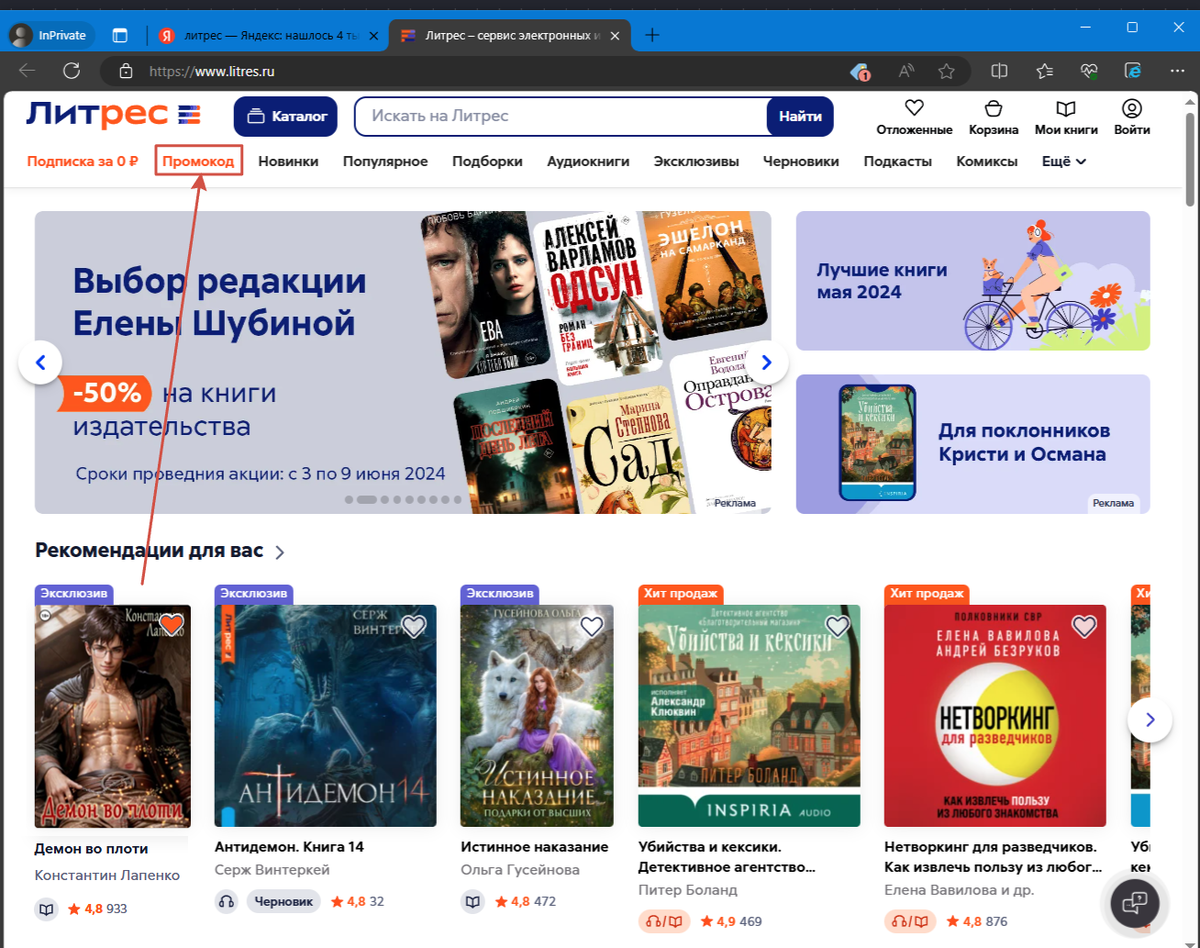
Task: Open author link Константин Лапенко
Action: click(107, 875)
